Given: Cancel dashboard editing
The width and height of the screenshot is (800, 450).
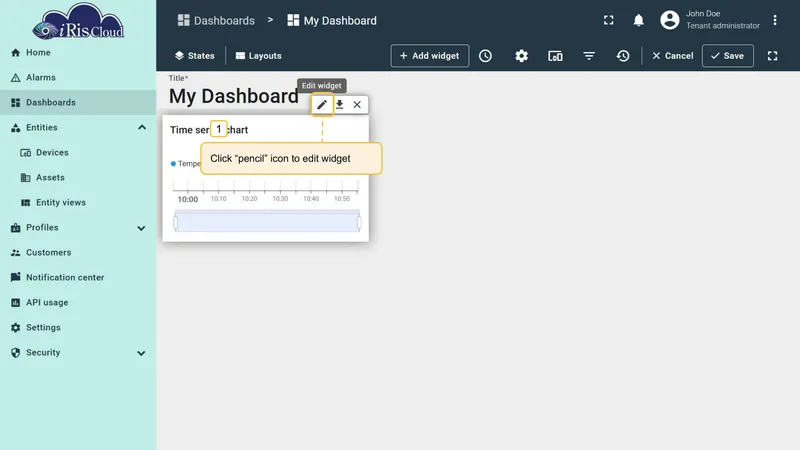Looking at the screenshot, I should click(672, 56).
